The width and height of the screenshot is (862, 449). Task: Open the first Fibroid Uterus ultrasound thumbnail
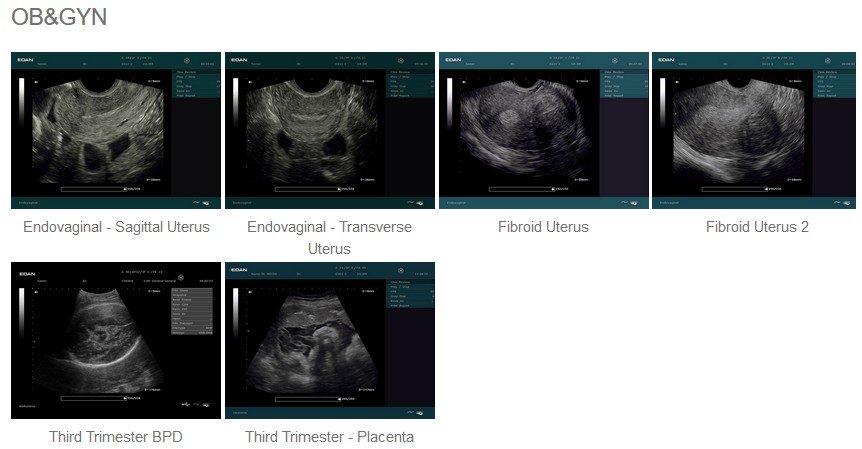[x=544, y=130]
